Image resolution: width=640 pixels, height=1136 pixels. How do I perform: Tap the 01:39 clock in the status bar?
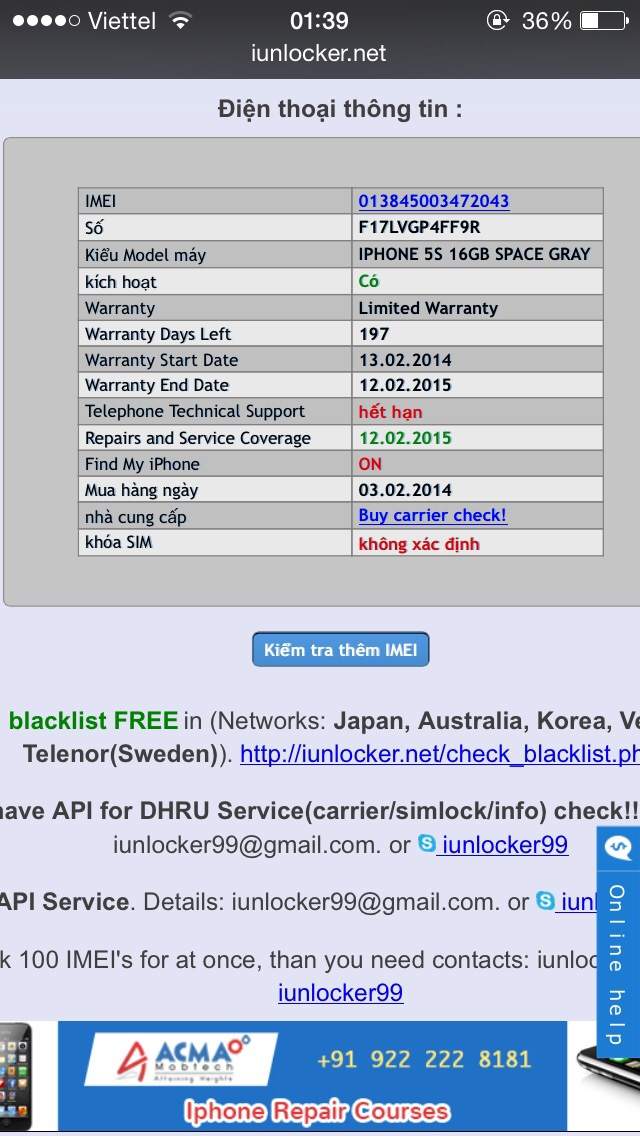coord(319,21)
